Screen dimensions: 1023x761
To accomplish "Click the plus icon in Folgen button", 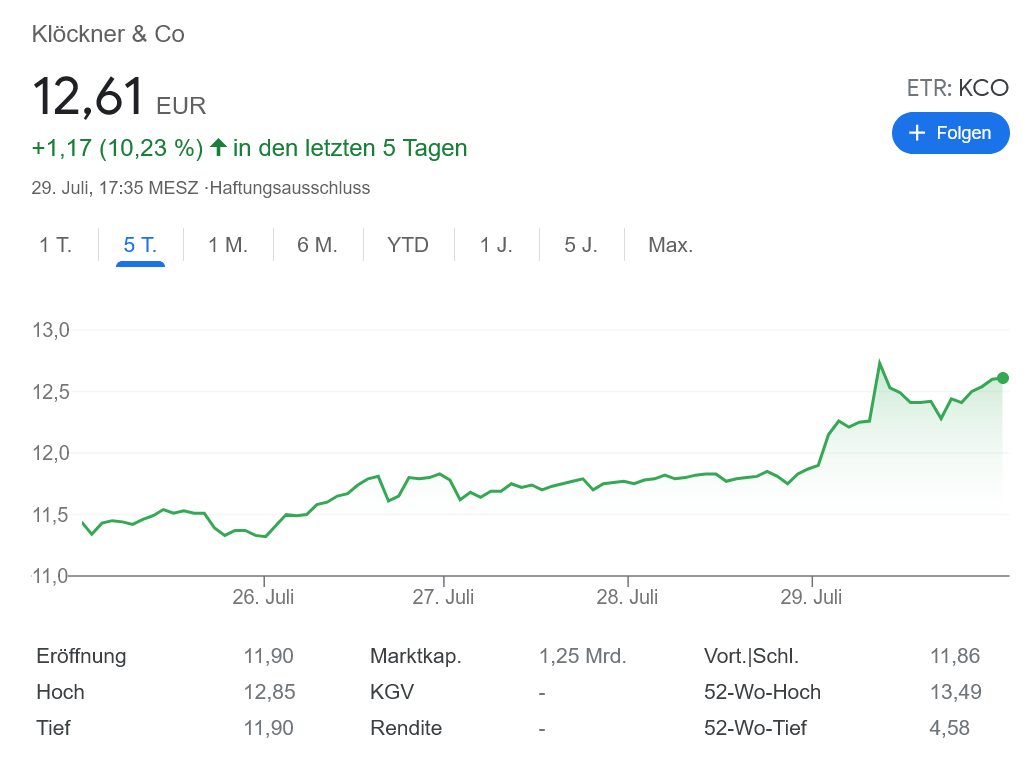I will [x=916, y=133].
